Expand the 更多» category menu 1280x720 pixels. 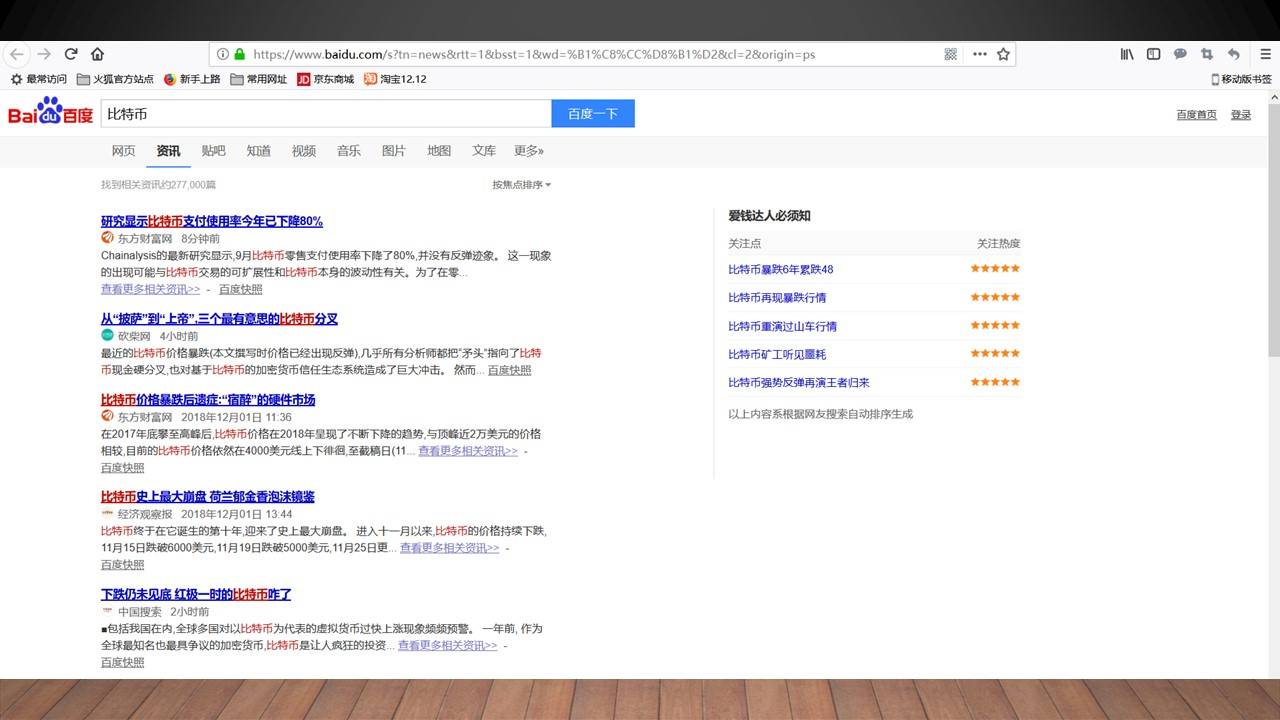[528, 151]
